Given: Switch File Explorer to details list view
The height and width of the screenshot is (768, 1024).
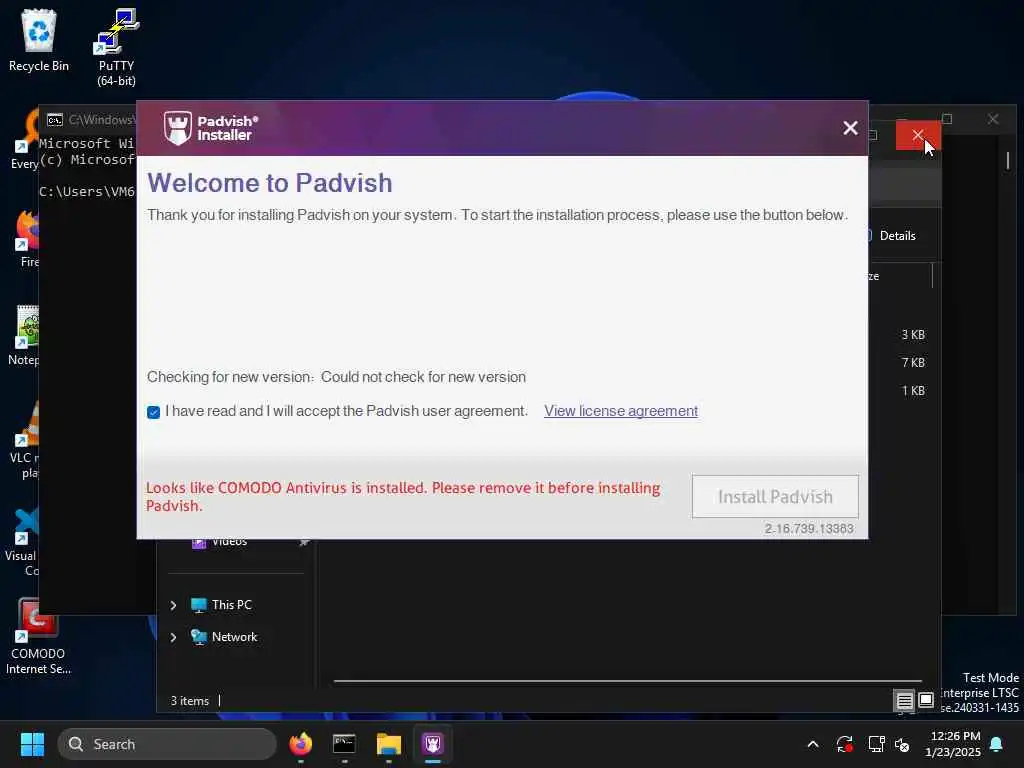Looking at the screenshot, I should click(x=904, y=701).
